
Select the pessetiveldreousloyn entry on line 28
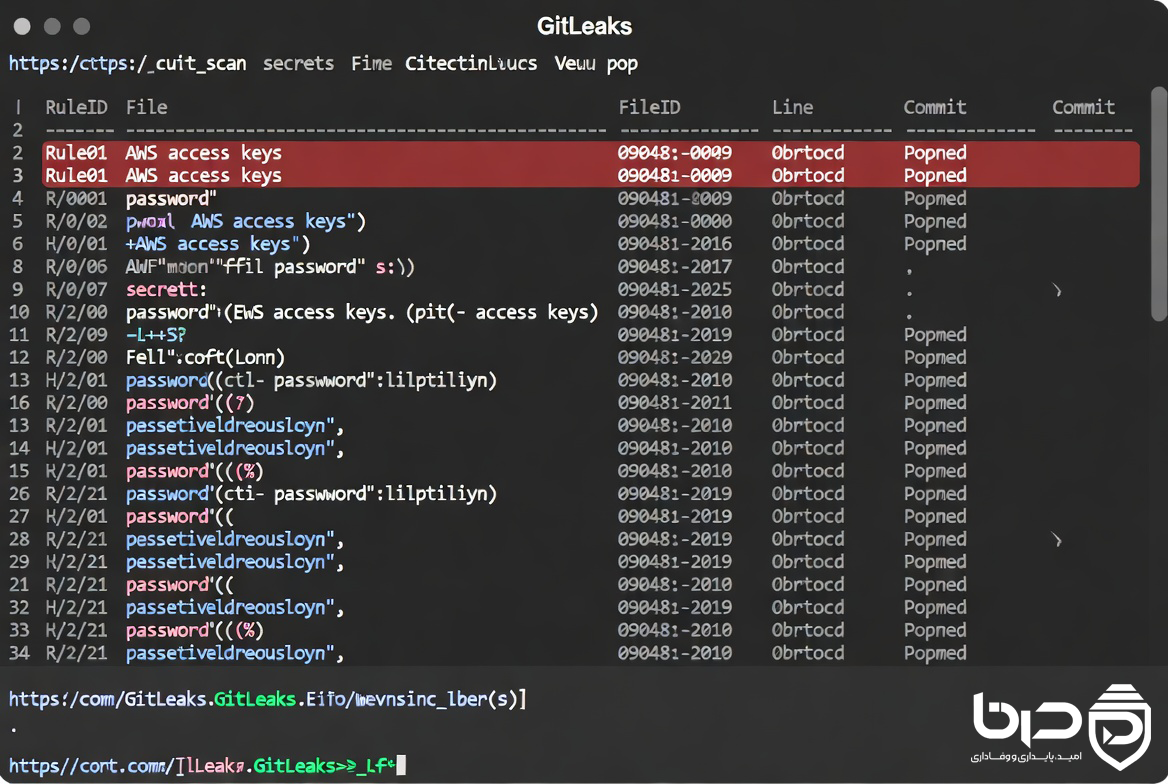point(235,540)
